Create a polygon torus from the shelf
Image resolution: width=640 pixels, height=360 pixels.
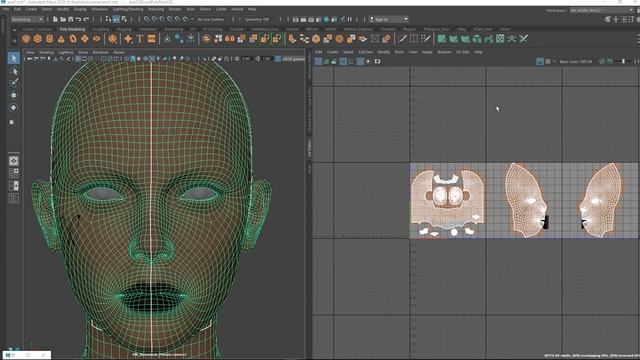(x=73, y=39)
